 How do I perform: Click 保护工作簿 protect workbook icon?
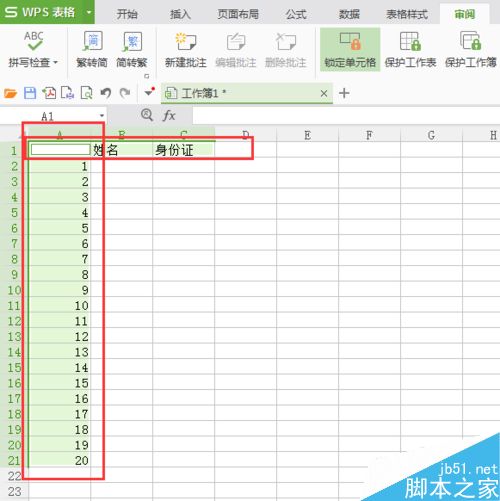[470, 41]
